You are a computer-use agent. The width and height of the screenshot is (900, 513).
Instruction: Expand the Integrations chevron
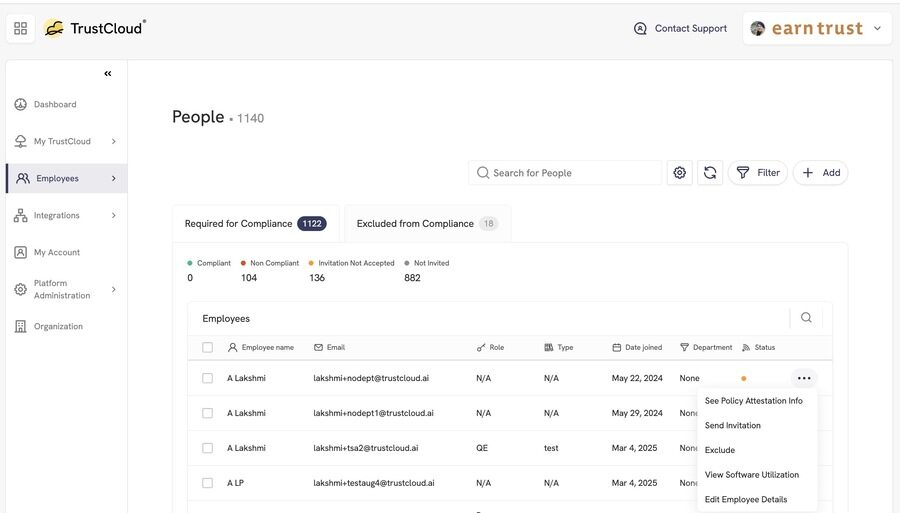coord(114,215)
